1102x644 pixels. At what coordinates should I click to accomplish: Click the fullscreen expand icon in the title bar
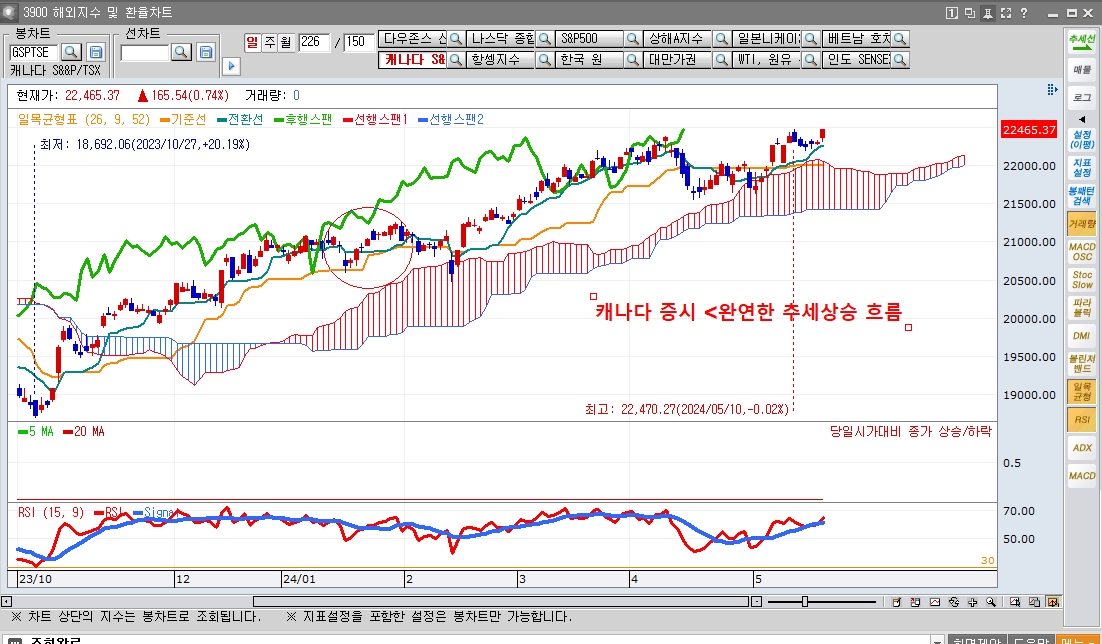(x=1006, y=13)
